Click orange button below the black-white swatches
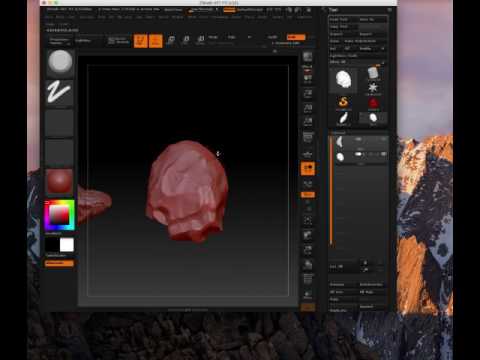The width and height of the screenshot is (480, 360). click(59, 263)
